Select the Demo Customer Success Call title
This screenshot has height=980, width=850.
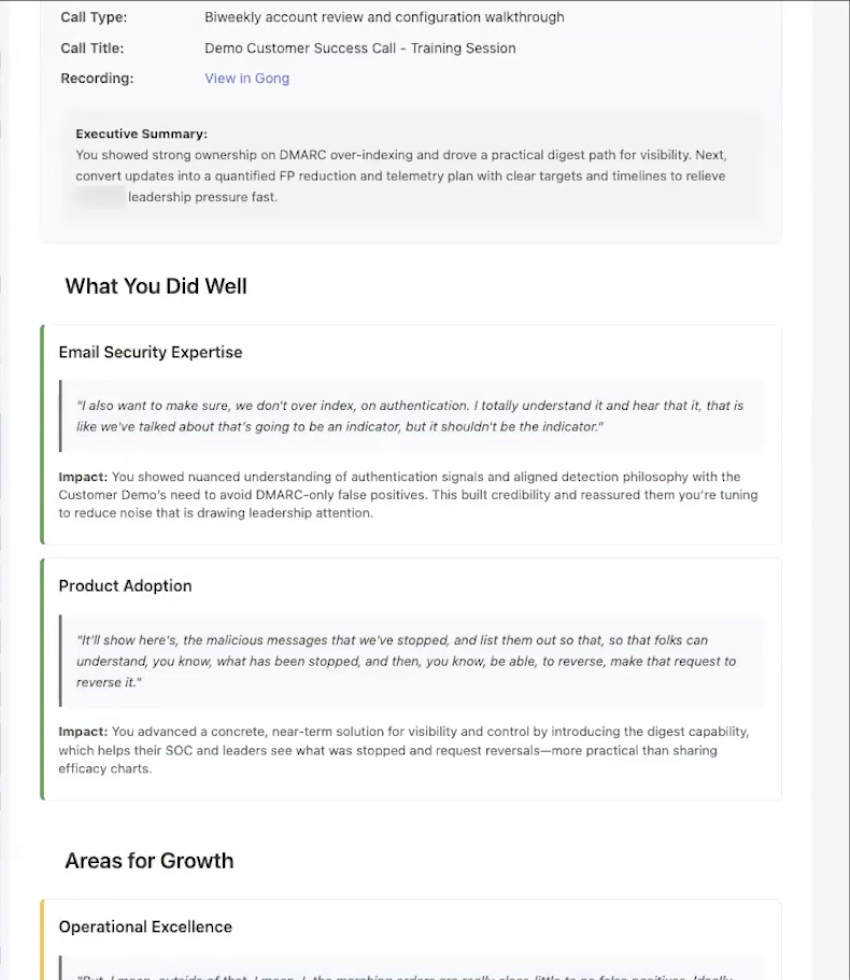tap(360, 48)
